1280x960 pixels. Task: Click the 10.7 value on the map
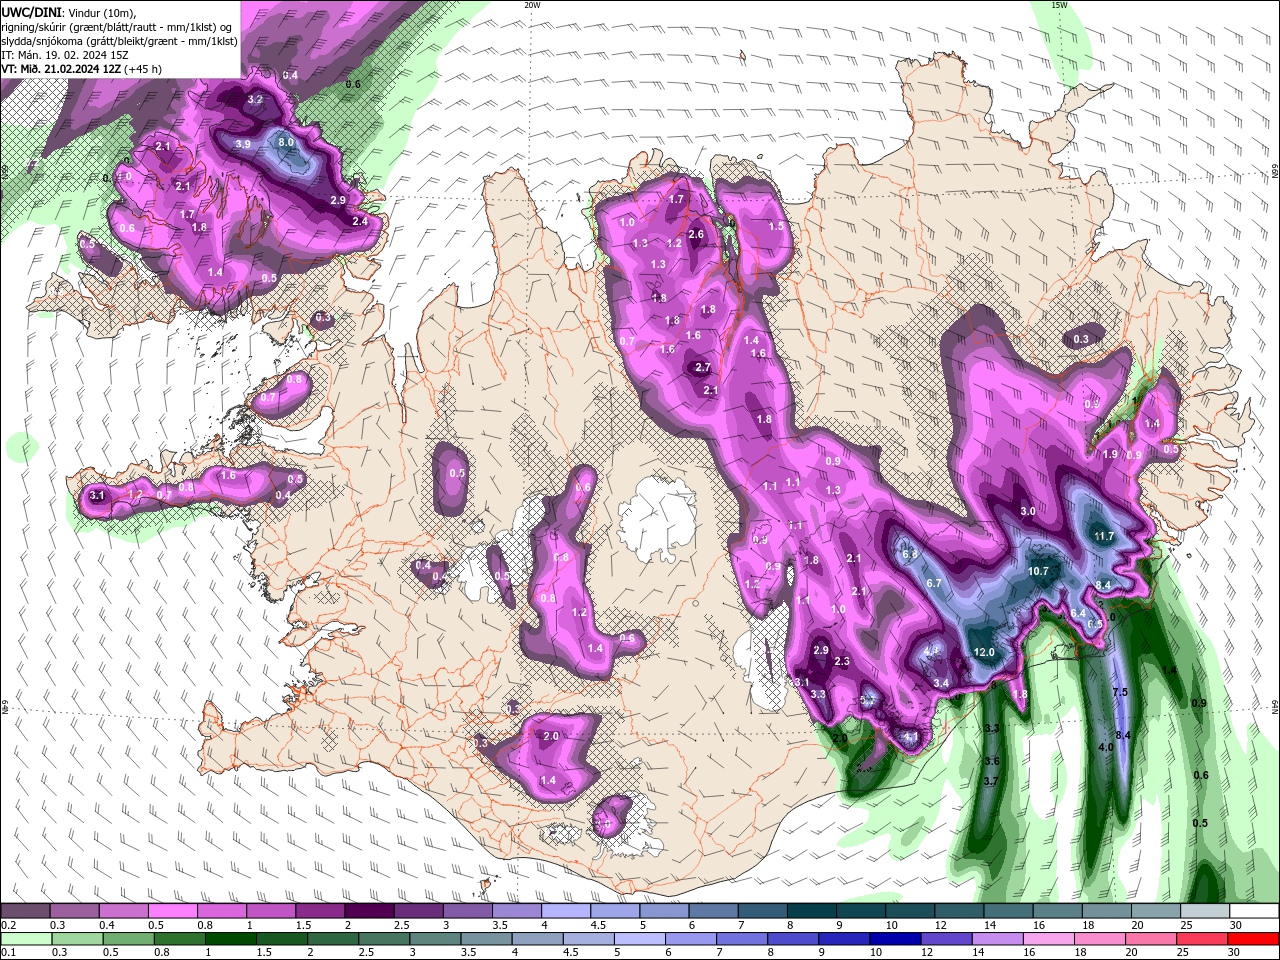click(1039, 572)
